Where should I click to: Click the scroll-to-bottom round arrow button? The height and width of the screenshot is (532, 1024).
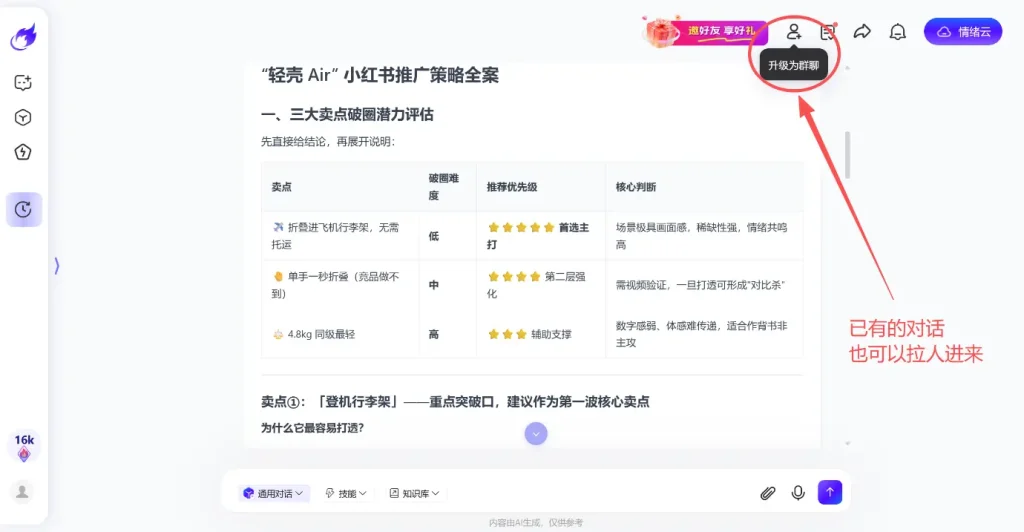(x=536, y=433)
